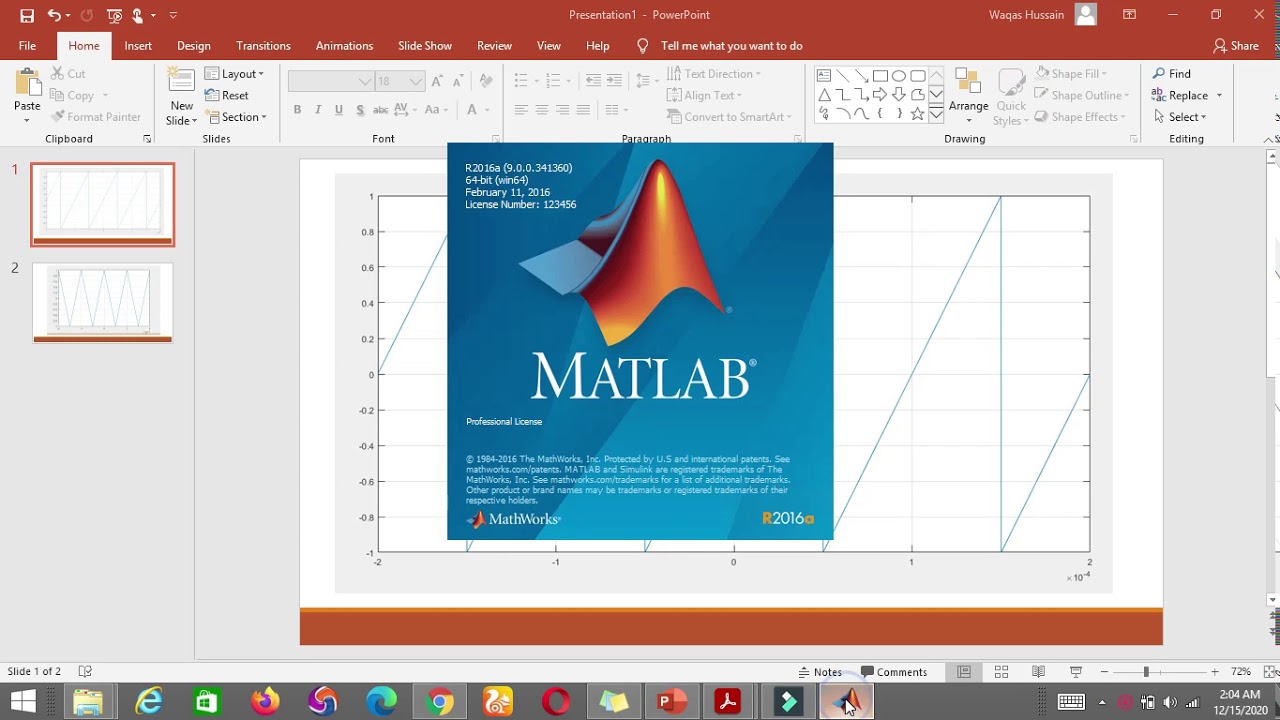Image resolution: width=1280 pixels, height=720 pixels.
Task: Increase font size with the larger A
Action: (439, 81)
